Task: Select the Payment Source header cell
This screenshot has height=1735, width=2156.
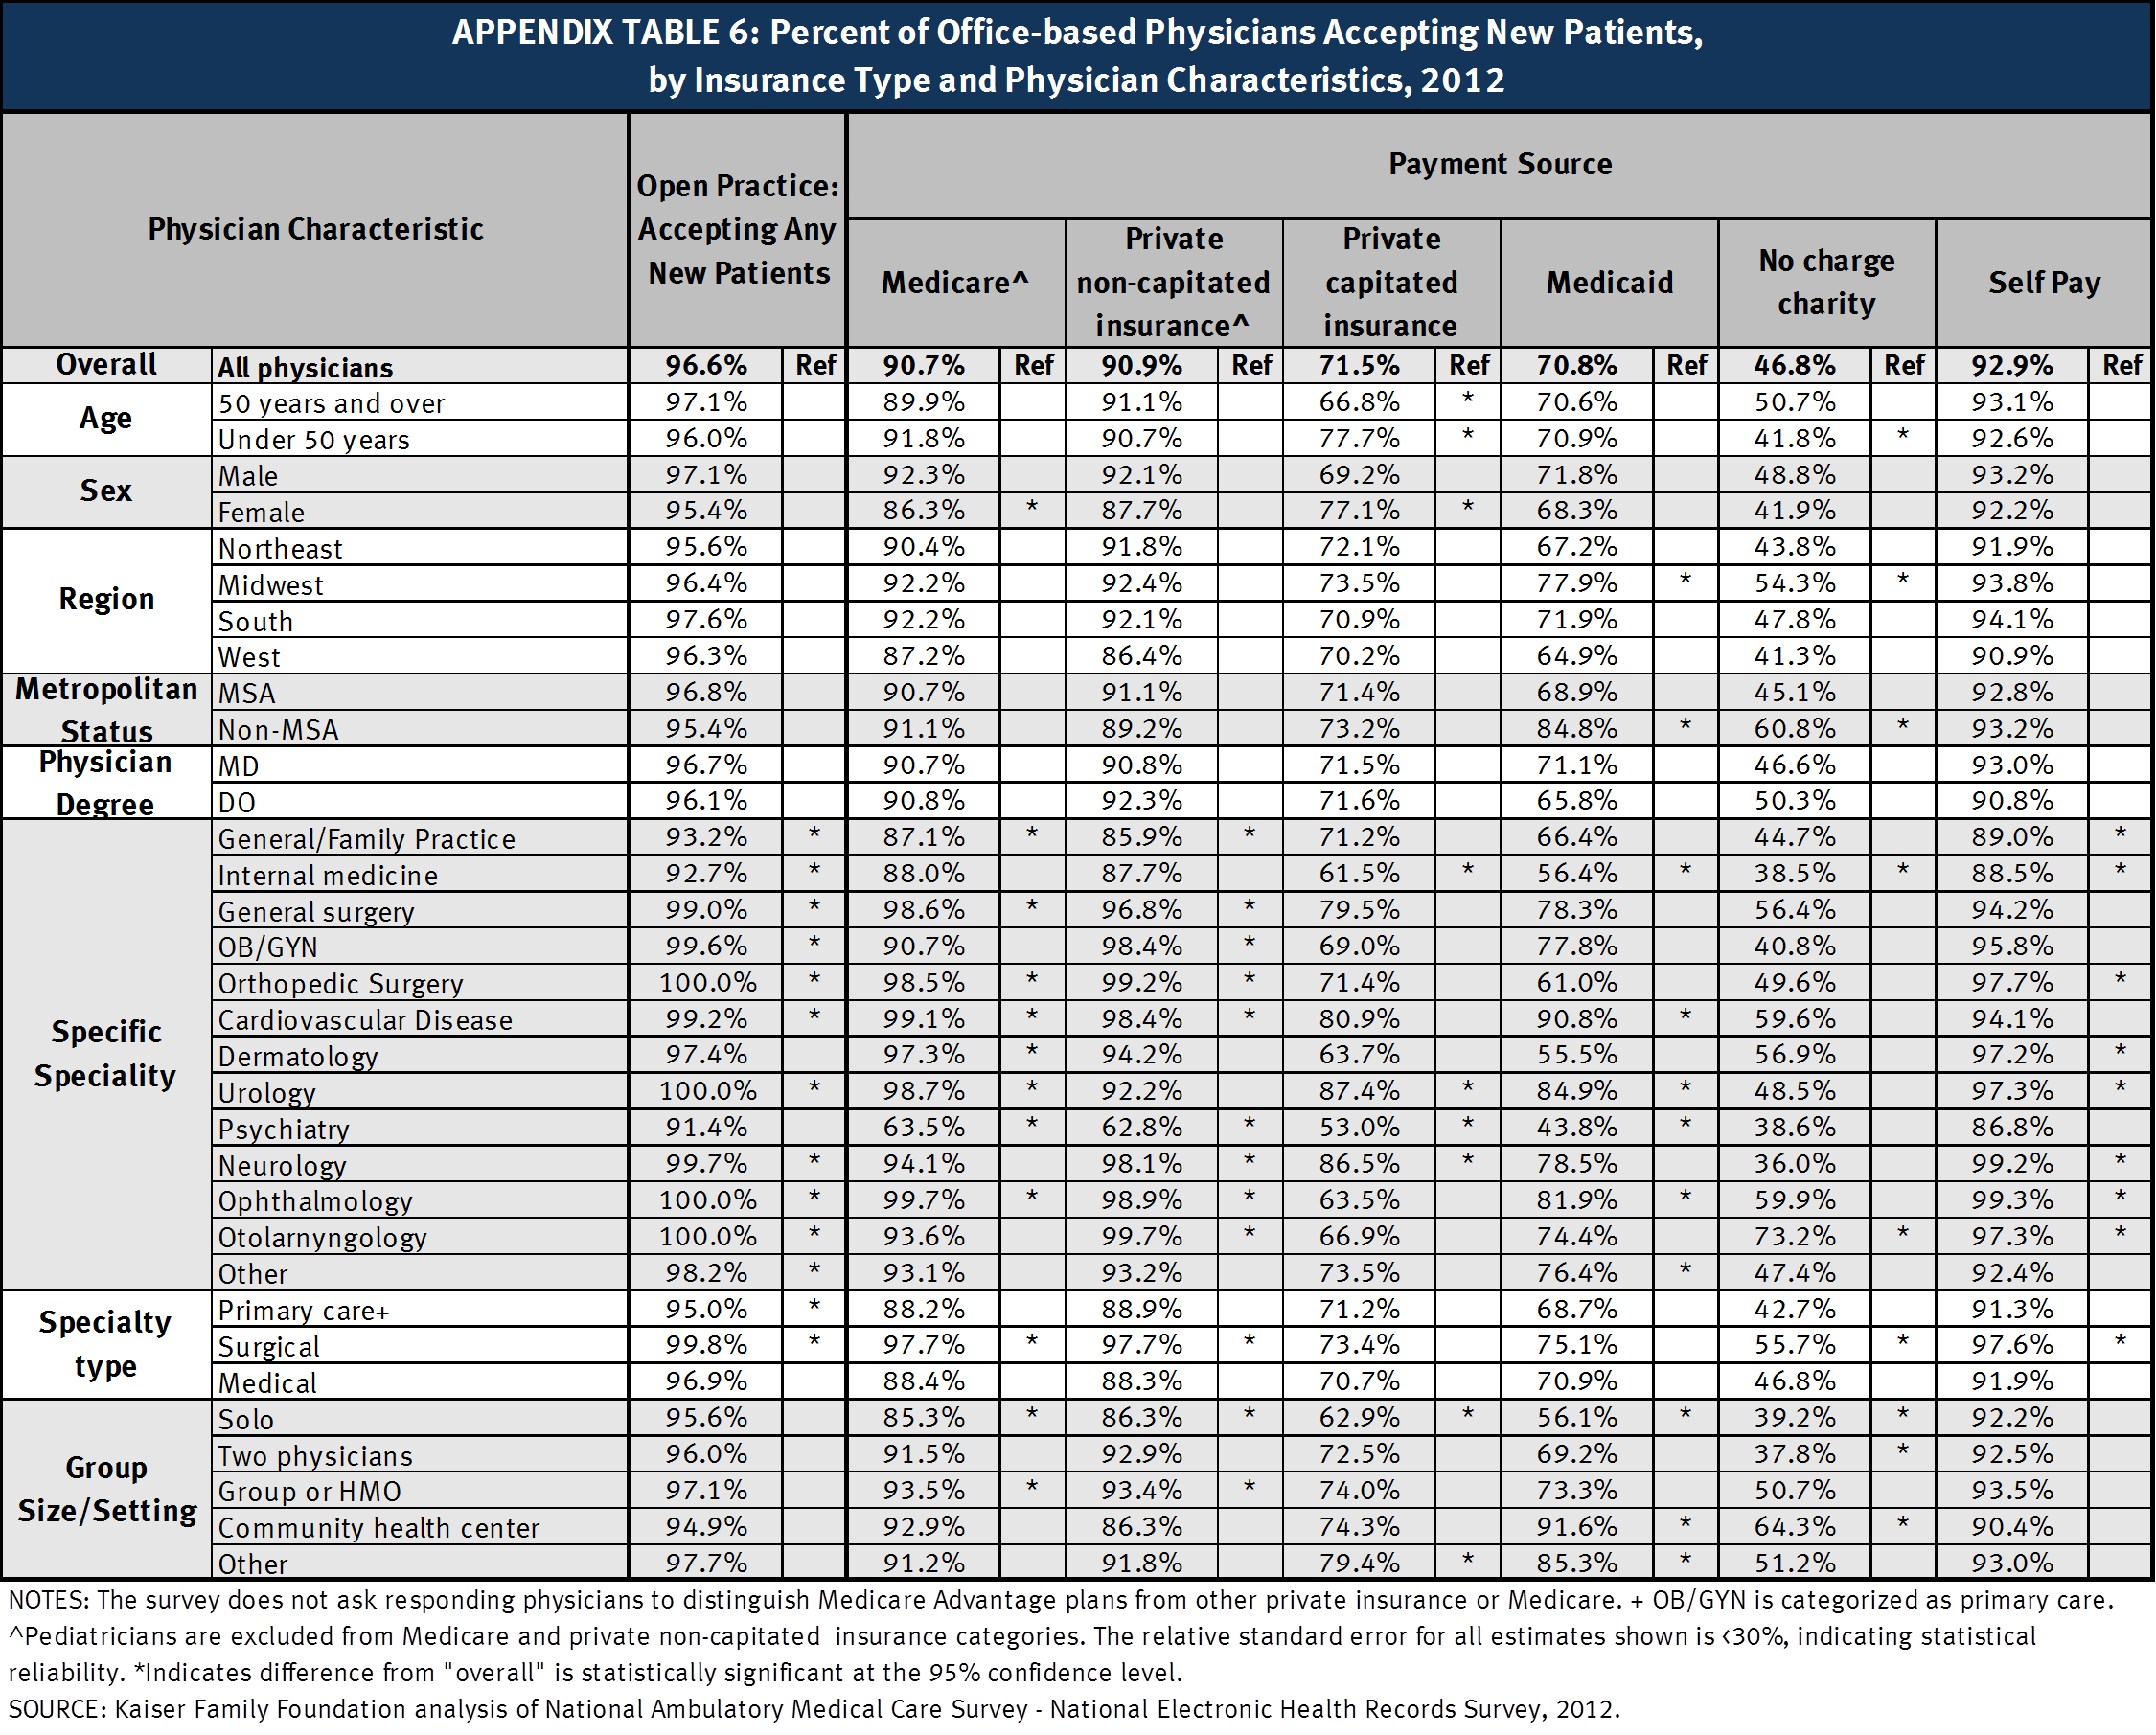Action: click(x=1499, y=164)
